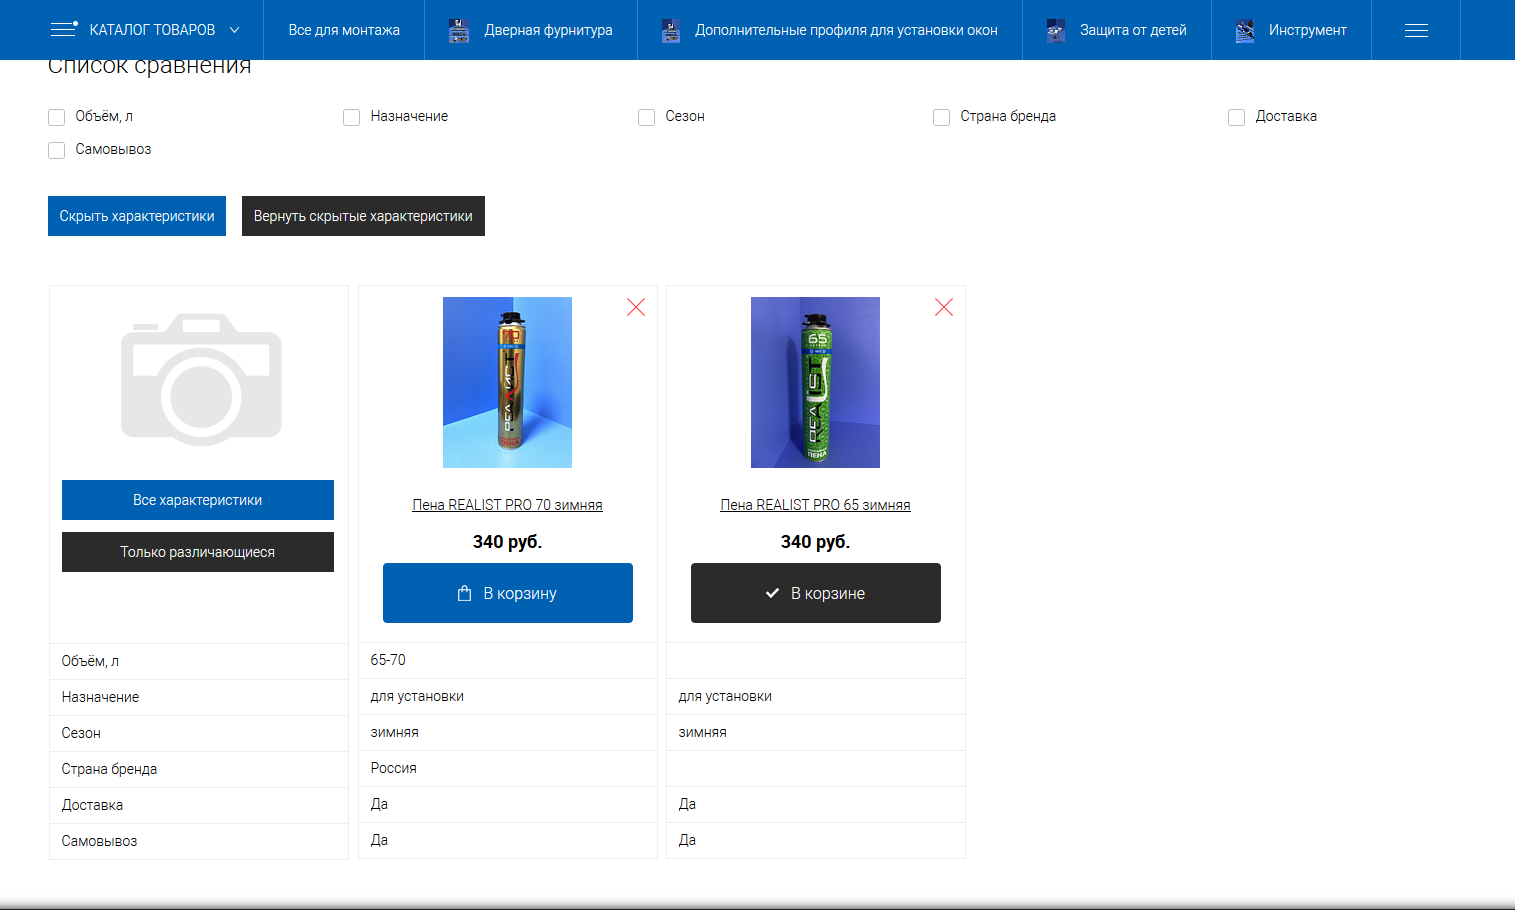Open the Защита от детей menu item

[1133, 30]
